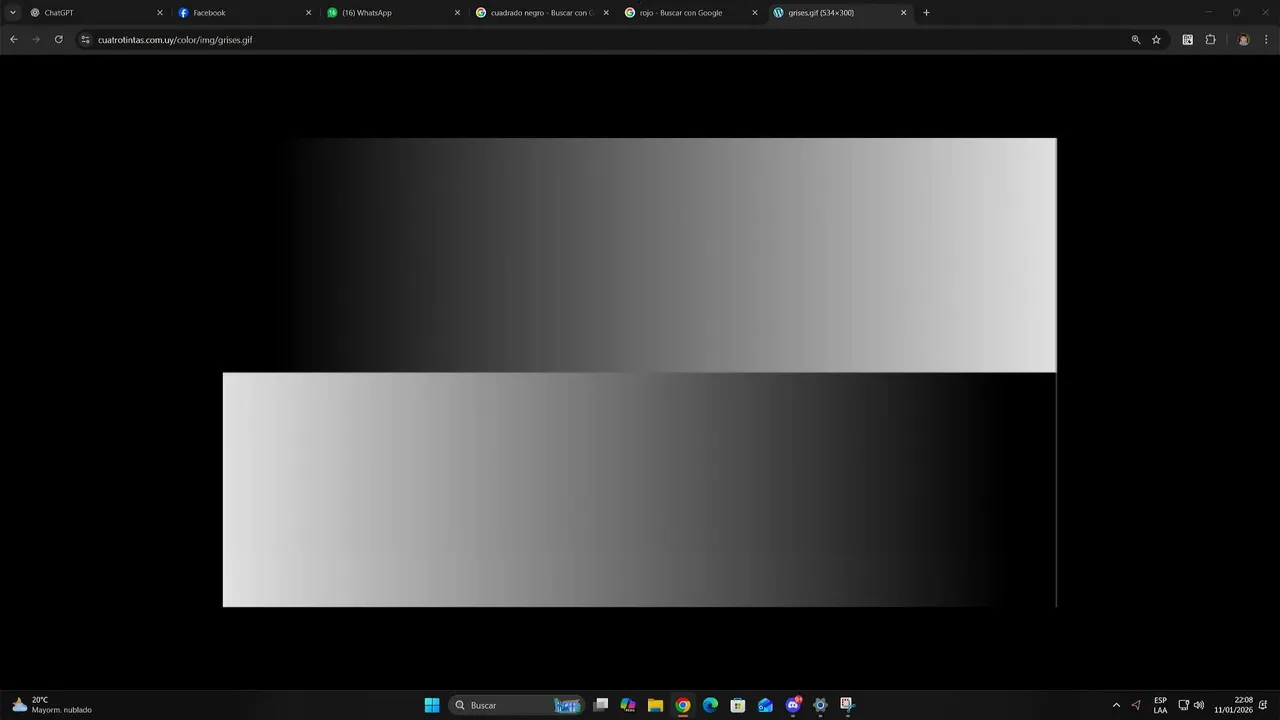This screenshot has width=1280, height=720.
Task: Click the grayscale gradient image
Action: coord(640,372)
